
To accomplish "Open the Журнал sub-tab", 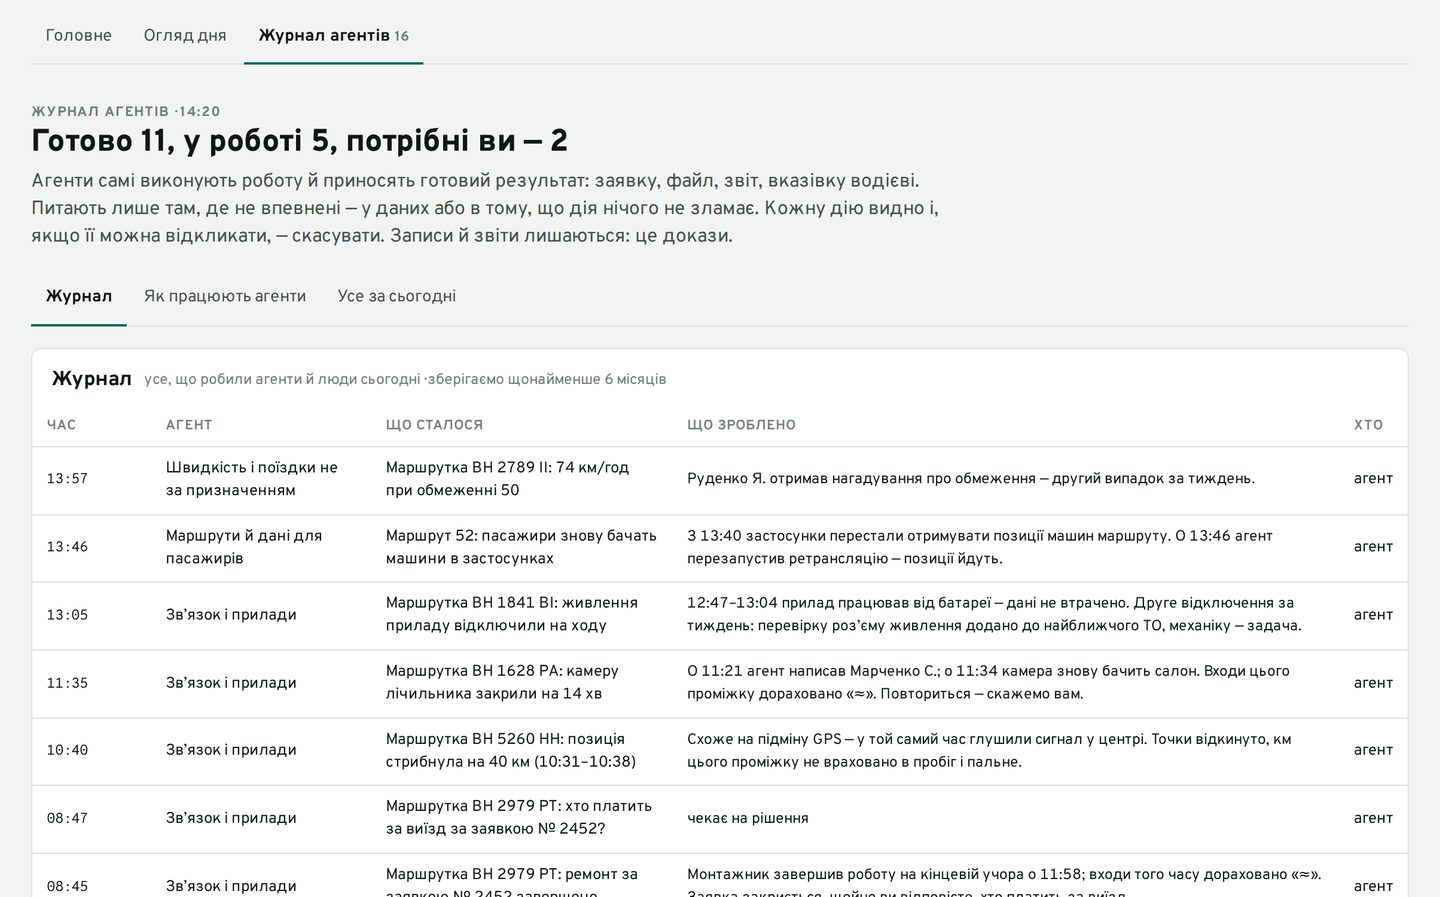I will [79, 296].
